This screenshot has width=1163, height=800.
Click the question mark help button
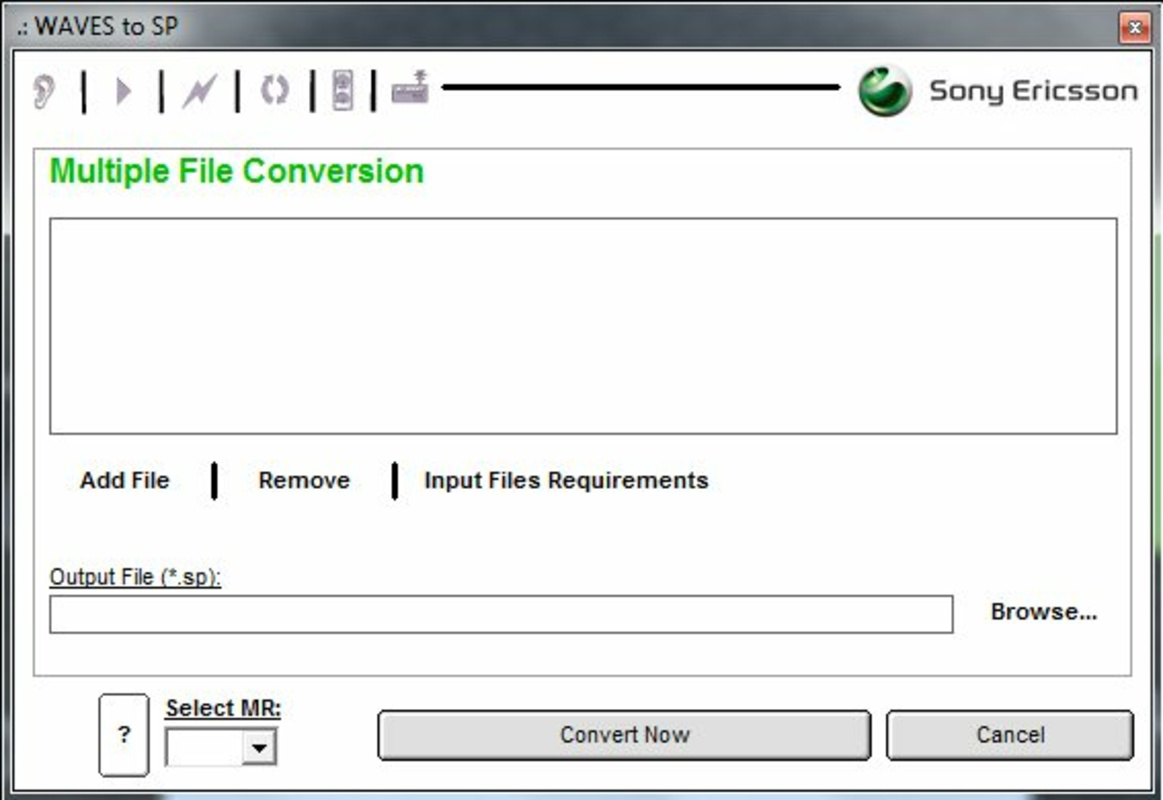pos(124,735)
